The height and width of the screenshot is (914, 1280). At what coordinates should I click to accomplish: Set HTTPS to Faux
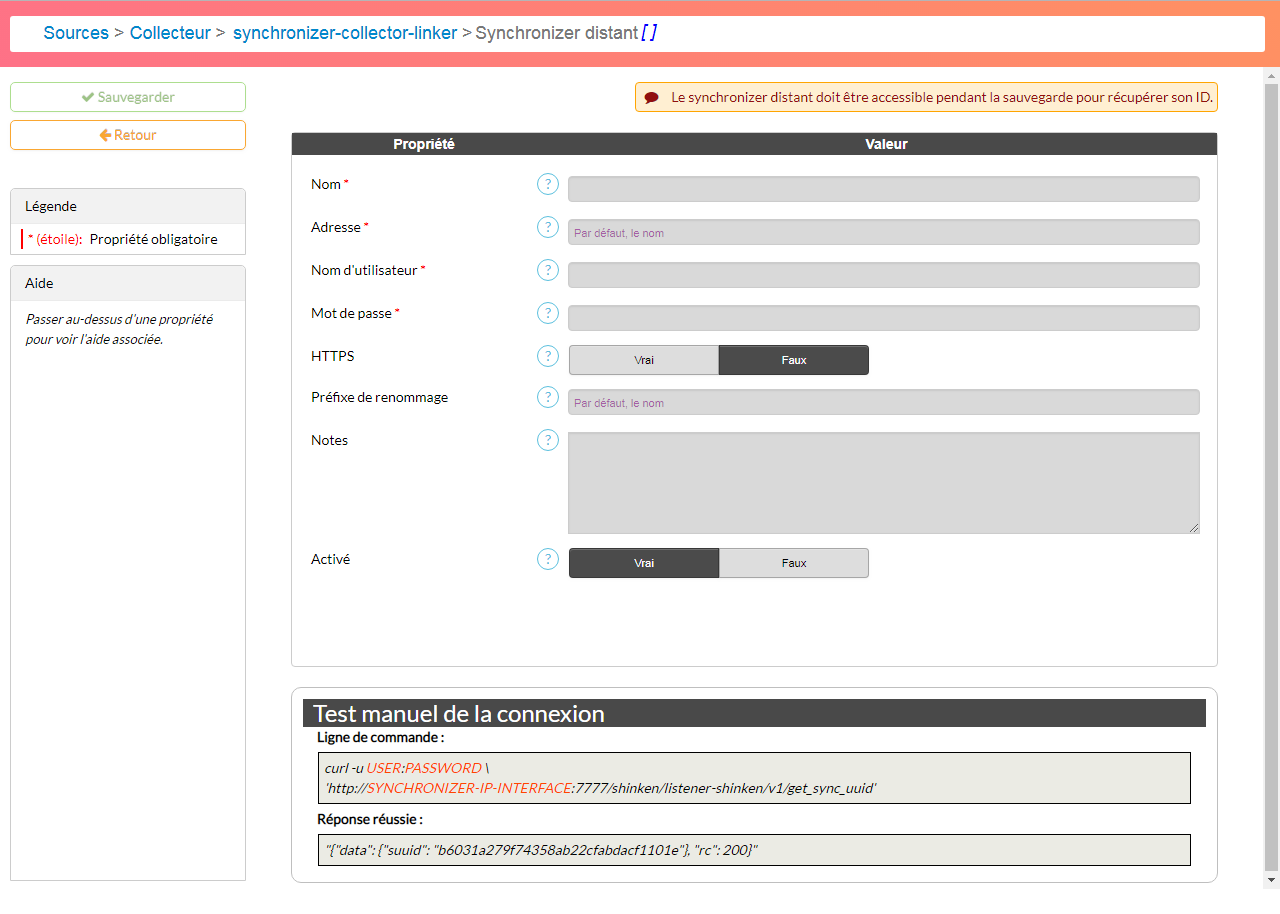click(794, 360)
